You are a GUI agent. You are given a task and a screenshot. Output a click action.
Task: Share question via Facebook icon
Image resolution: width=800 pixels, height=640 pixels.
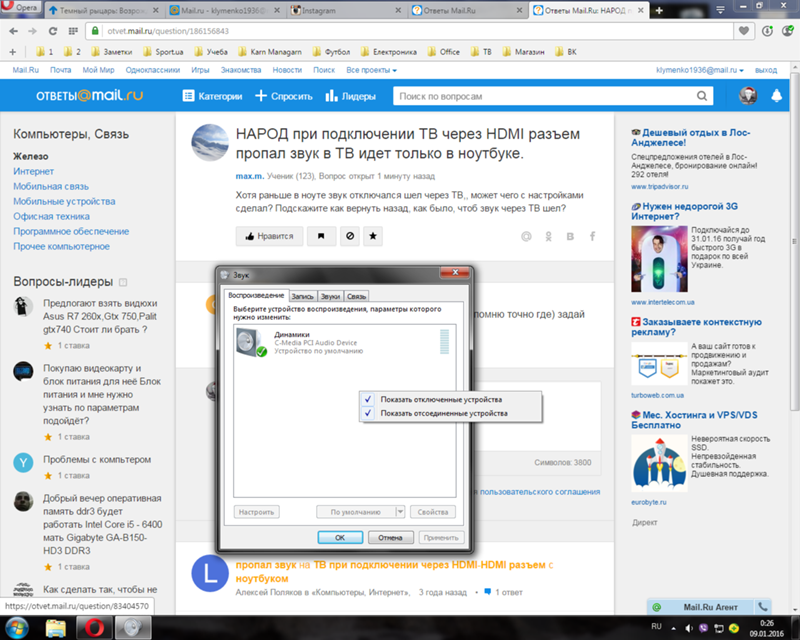point(592,236)
